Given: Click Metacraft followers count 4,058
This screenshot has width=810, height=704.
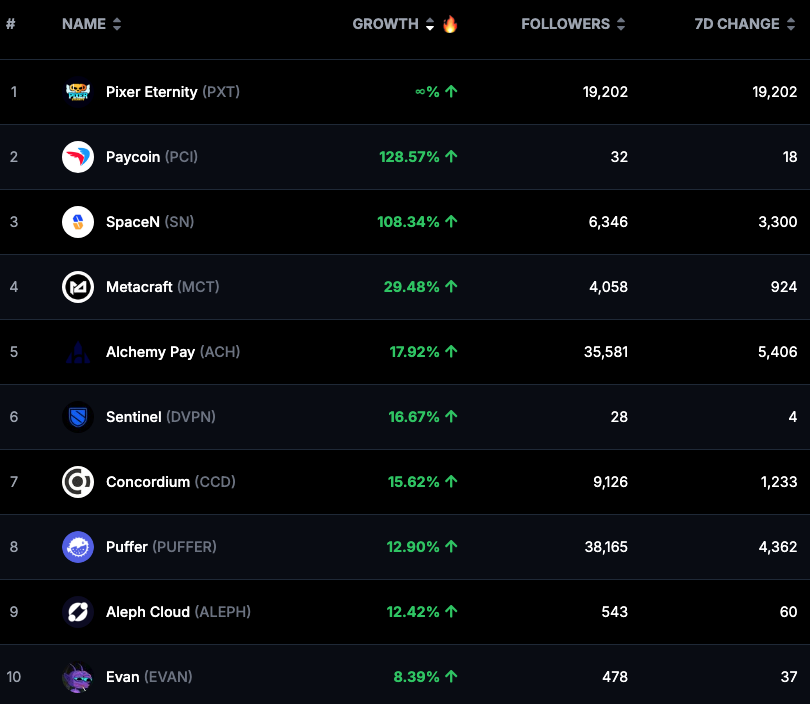Looking at the screenshot, I should 609,287.
